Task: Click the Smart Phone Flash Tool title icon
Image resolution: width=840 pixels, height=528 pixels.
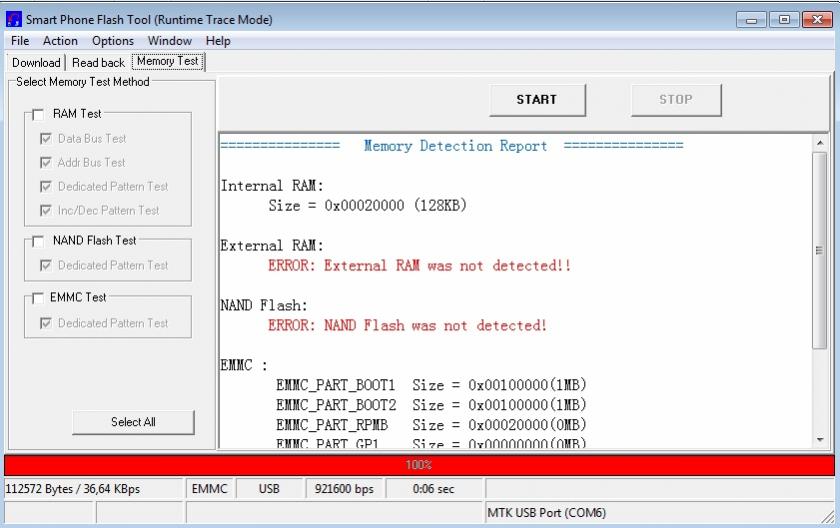Action: coord(13,19)
